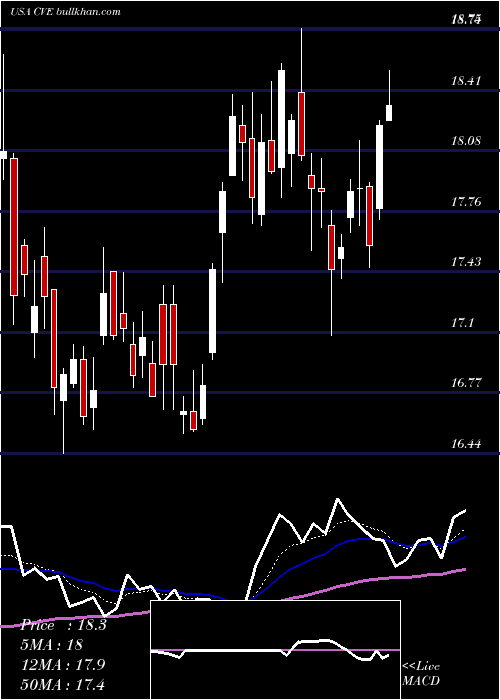Click the 17.76 price axis label
This screenshot has height=700, width=500.
[x=467, y=202]
